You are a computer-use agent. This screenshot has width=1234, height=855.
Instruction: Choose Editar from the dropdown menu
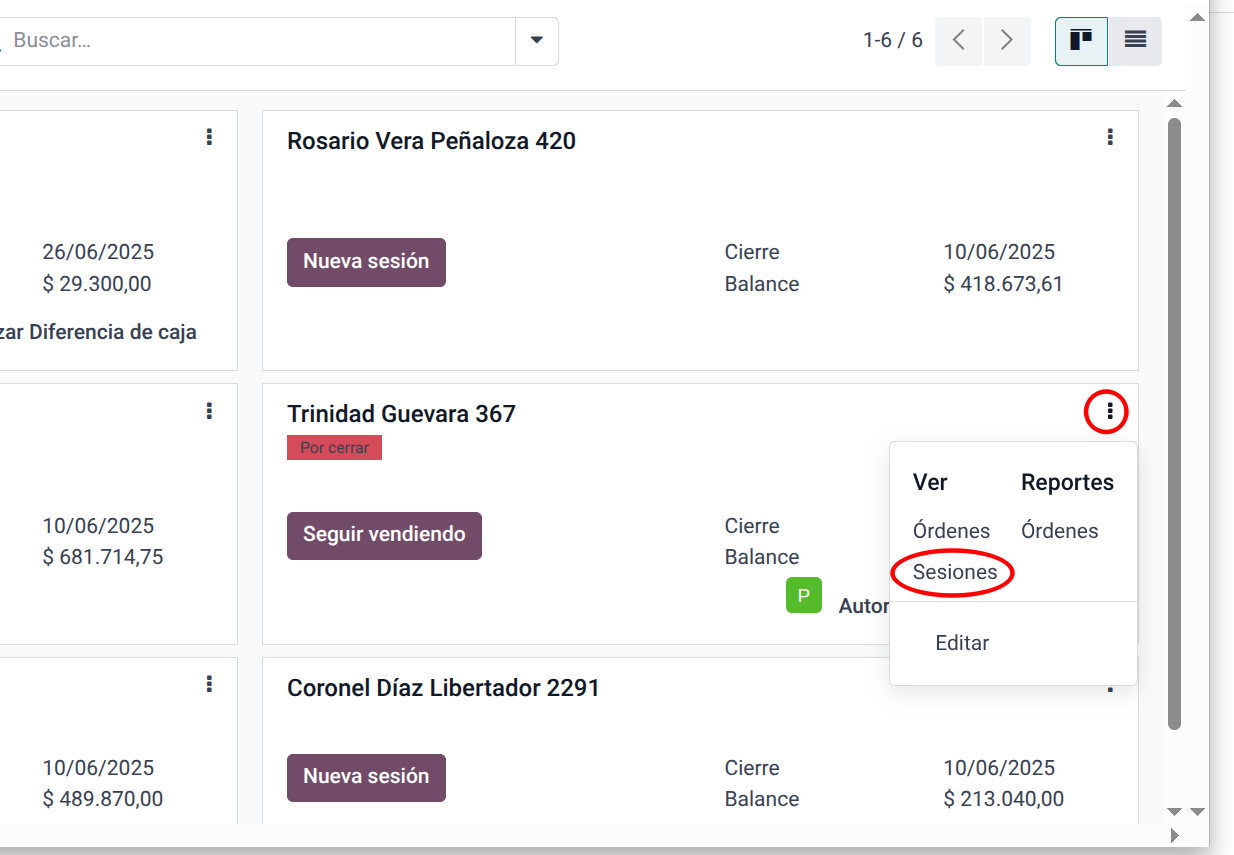point(962,643)
